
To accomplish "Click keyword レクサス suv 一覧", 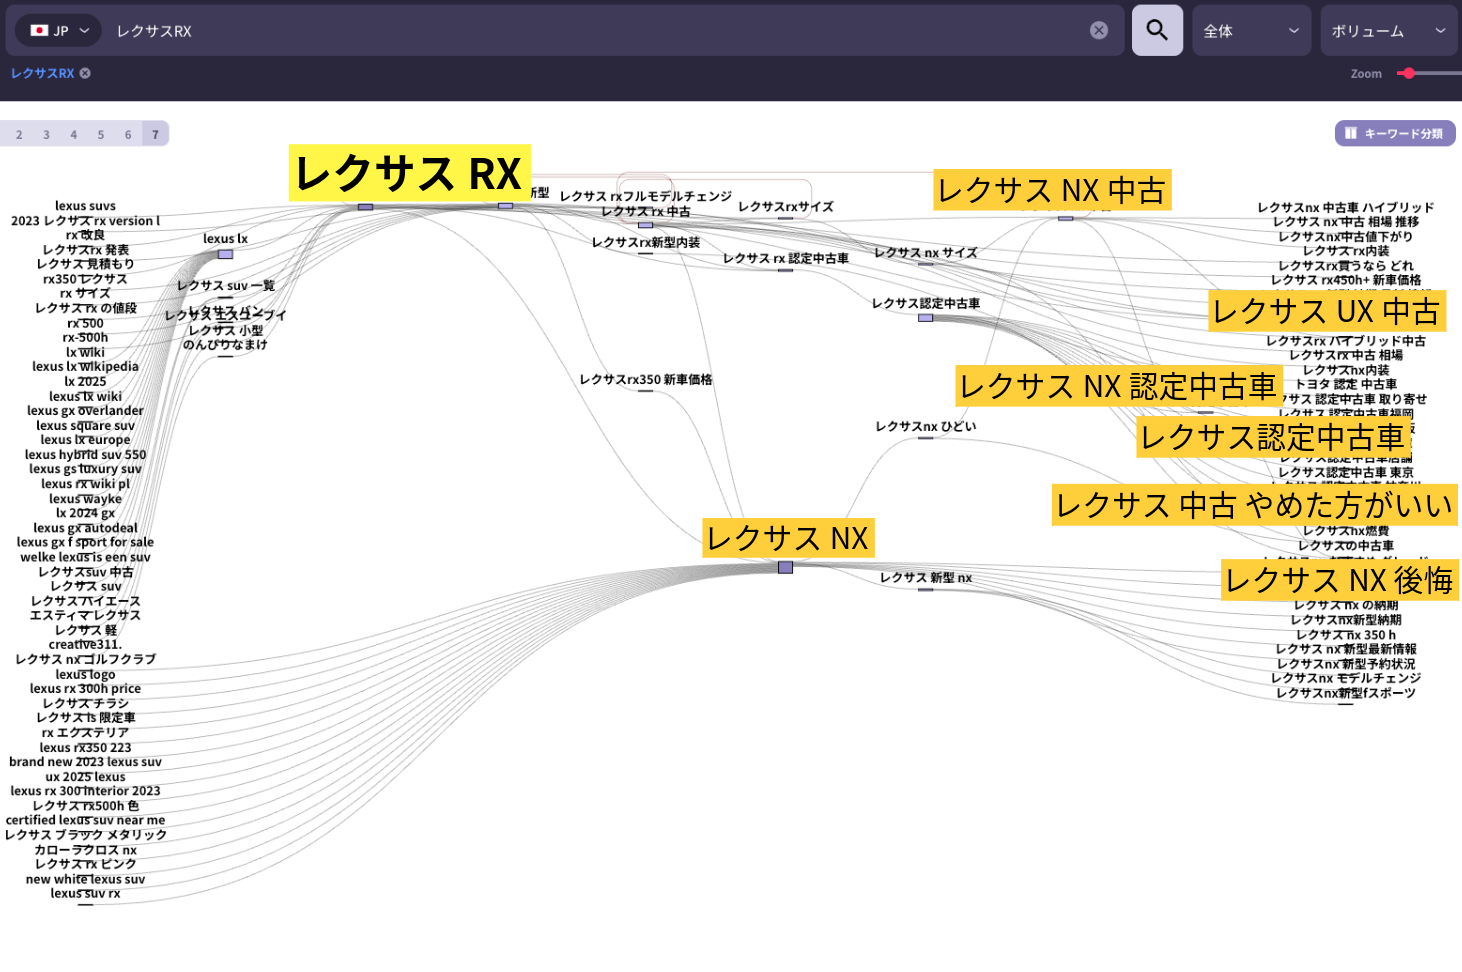I will click(226, 286).
